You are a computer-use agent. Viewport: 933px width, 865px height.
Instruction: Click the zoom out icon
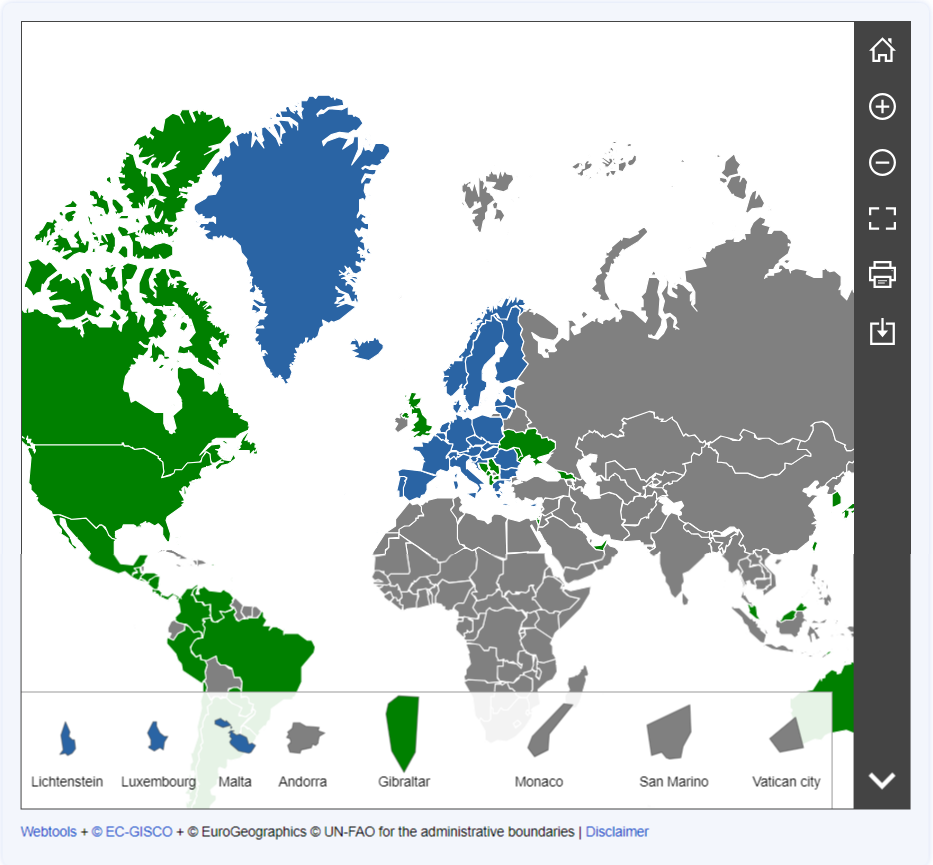coord(881,162)
